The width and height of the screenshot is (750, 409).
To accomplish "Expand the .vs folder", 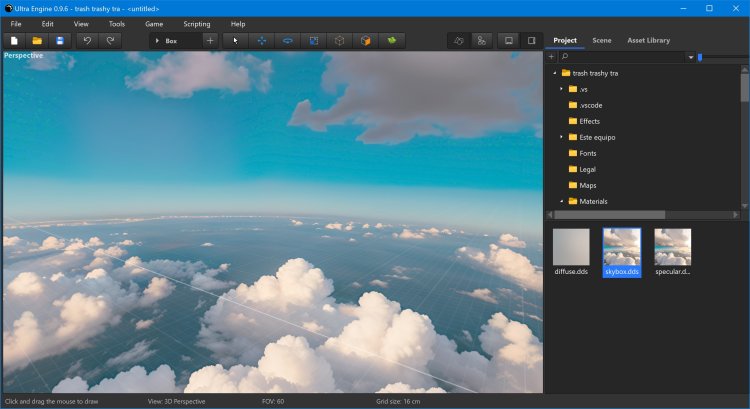I will (561, 89).
